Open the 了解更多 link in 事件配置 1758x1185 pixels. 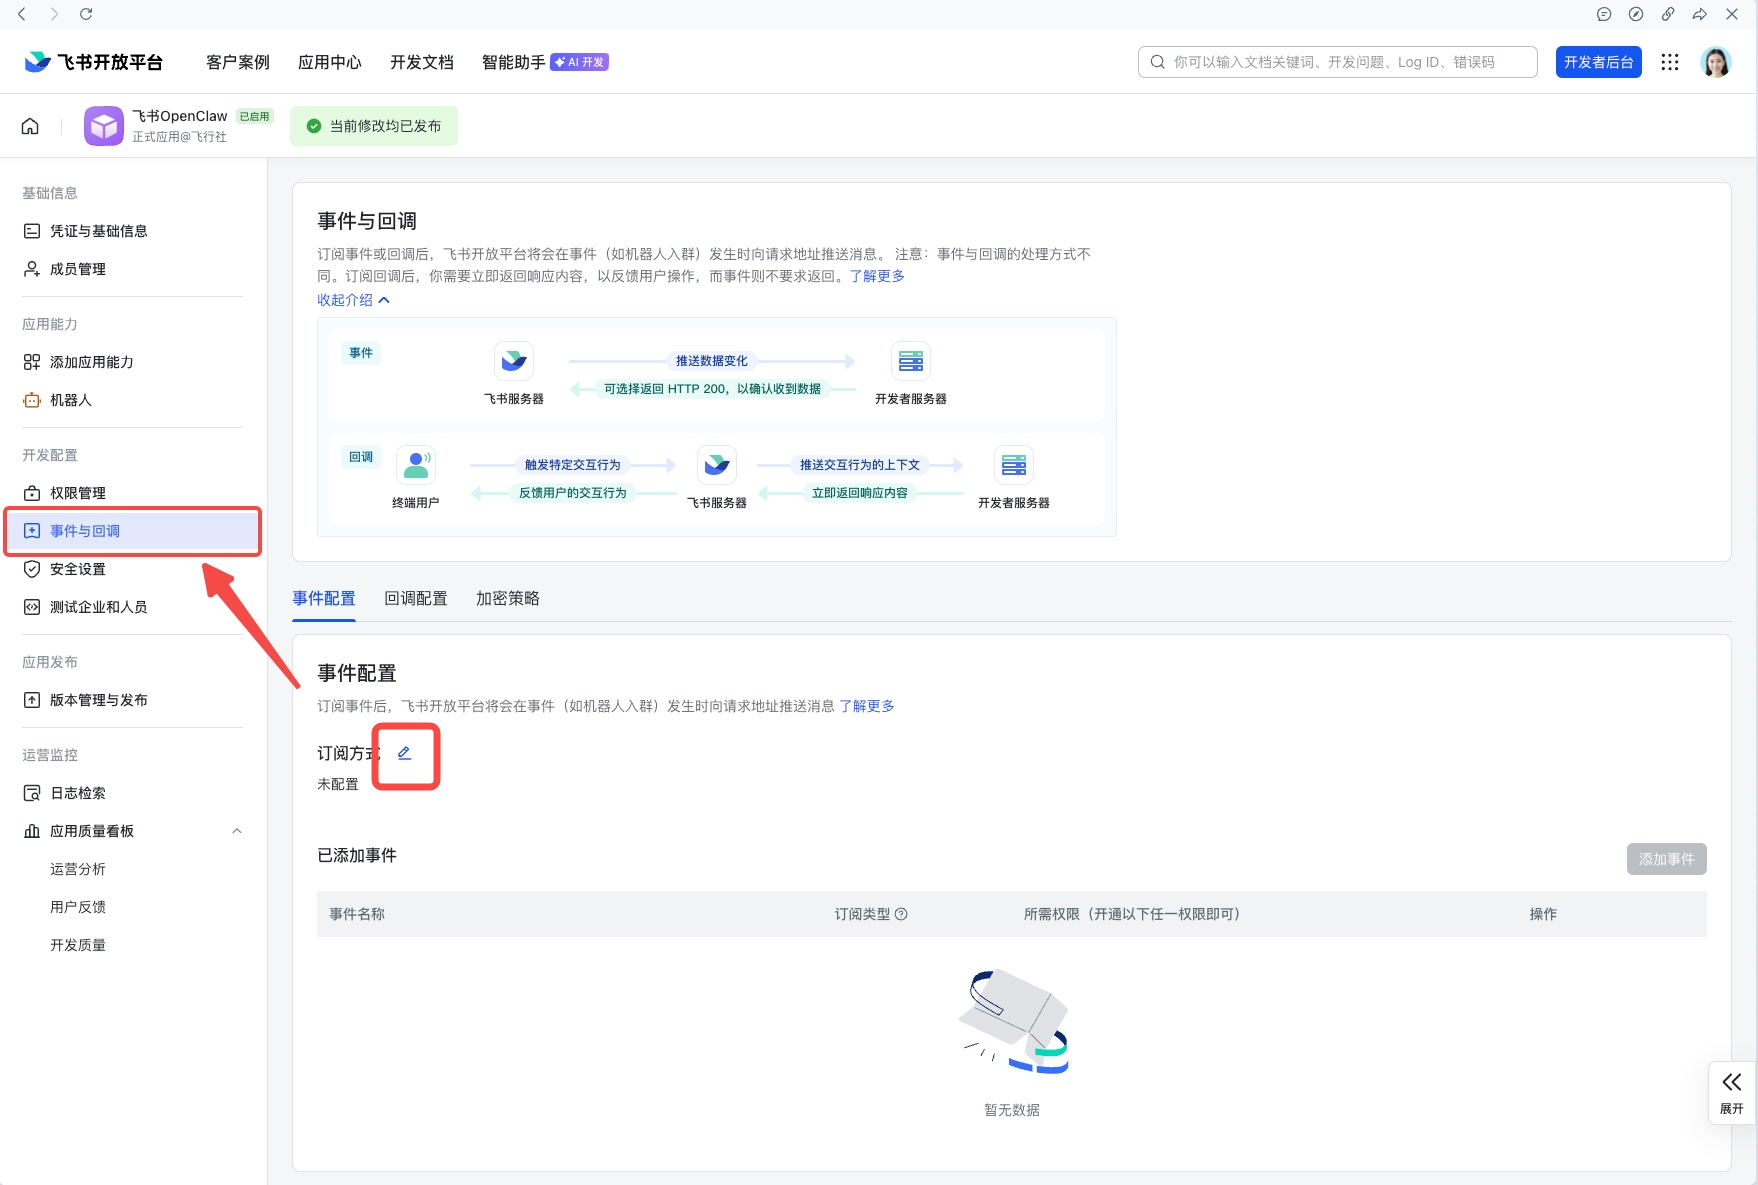[867, 705]
